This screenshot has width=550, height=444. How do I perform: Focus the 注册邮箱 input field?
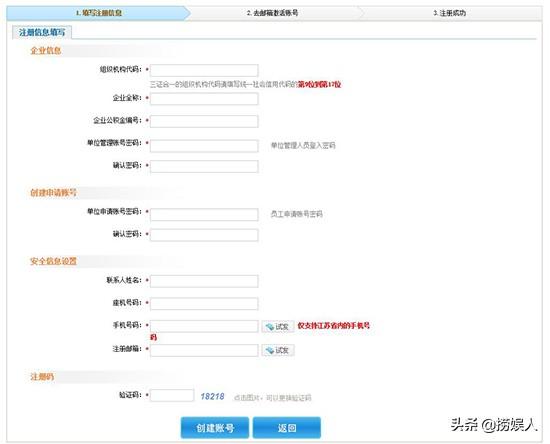tap(204, 350)
